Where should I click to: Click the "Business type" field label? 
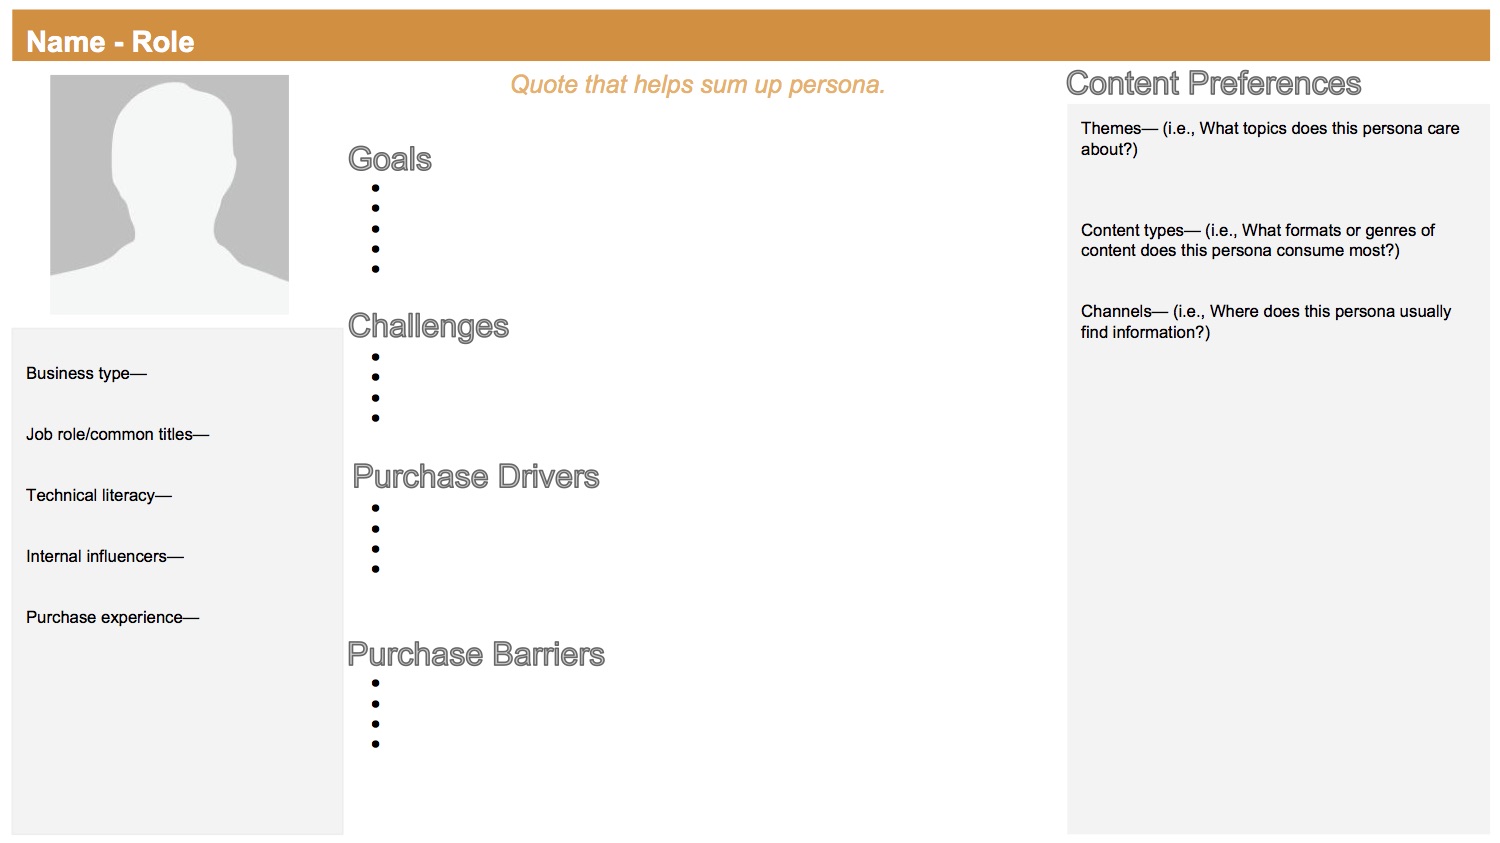click(x=86, y=373)
